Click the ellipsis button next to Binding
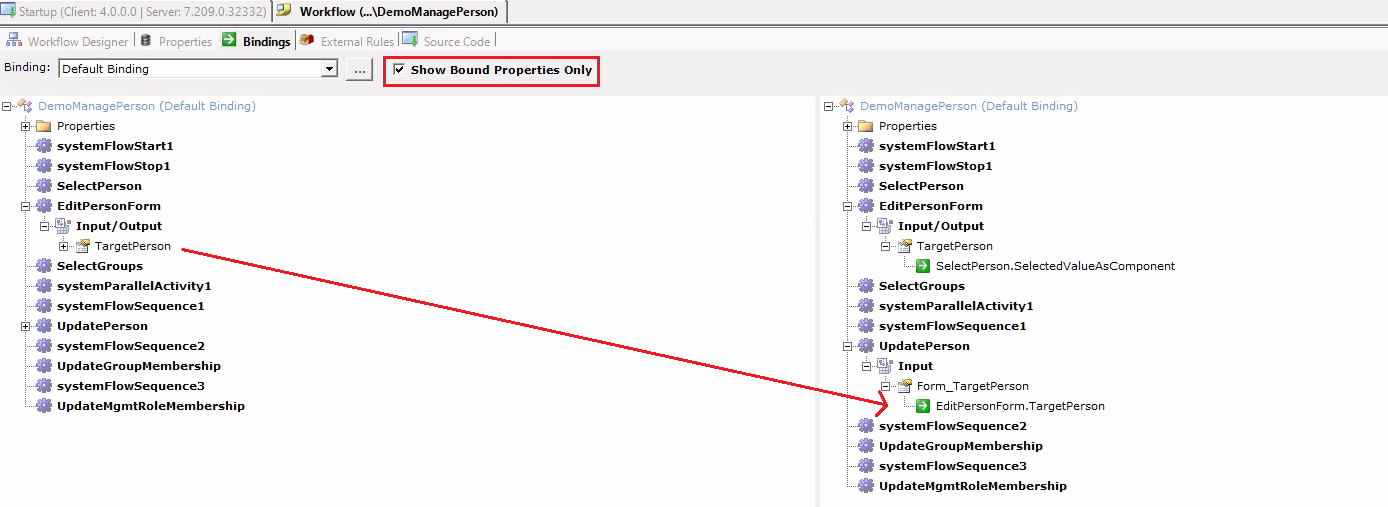1388x507 pixels. [360, 70]
